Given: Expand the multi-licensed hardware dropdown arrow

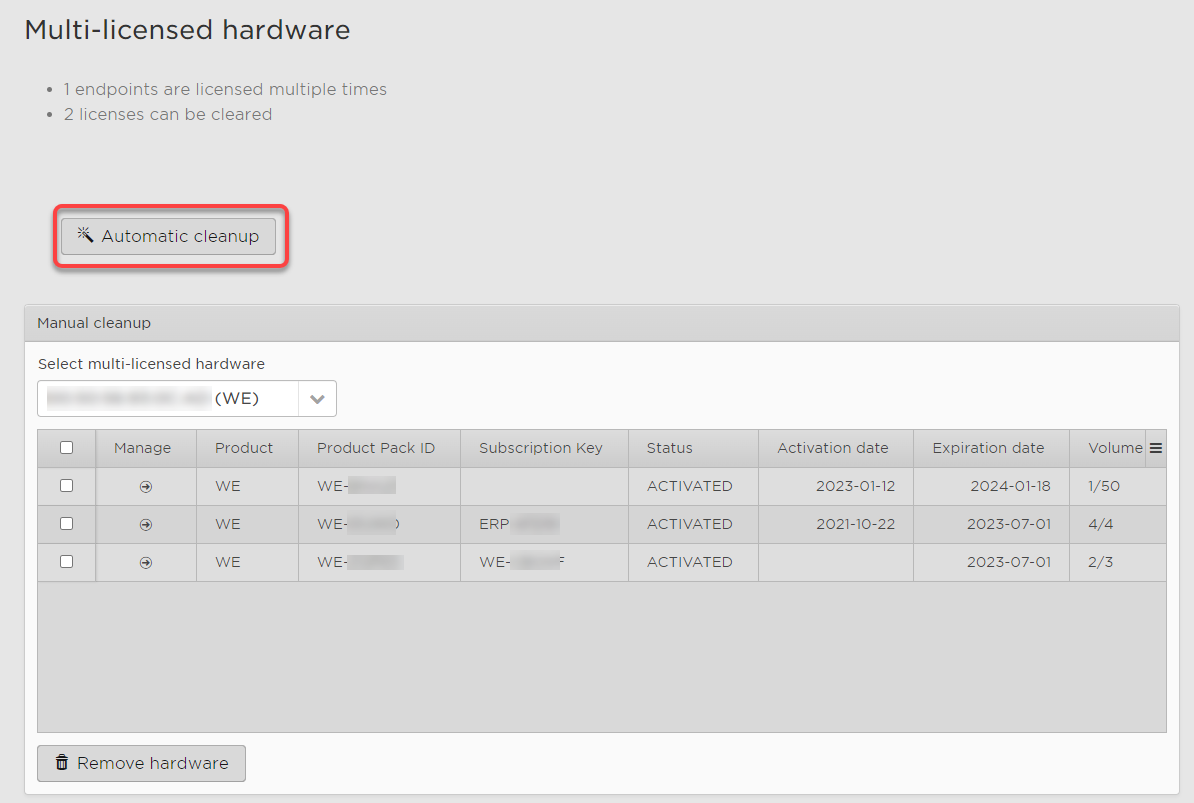Looking at the screenshot, I should (317, 399).
